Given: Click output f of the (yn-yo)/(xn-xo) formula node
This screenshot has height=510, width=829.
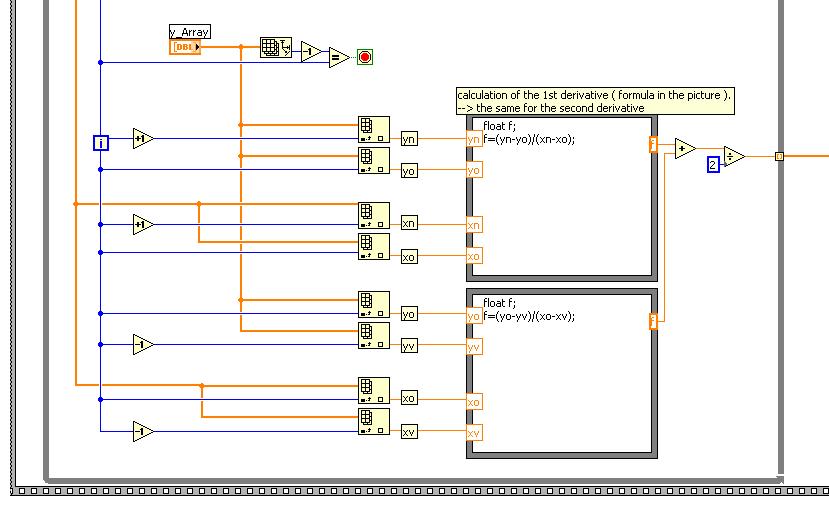Looking at the screenshot, I should pos(653,144).
